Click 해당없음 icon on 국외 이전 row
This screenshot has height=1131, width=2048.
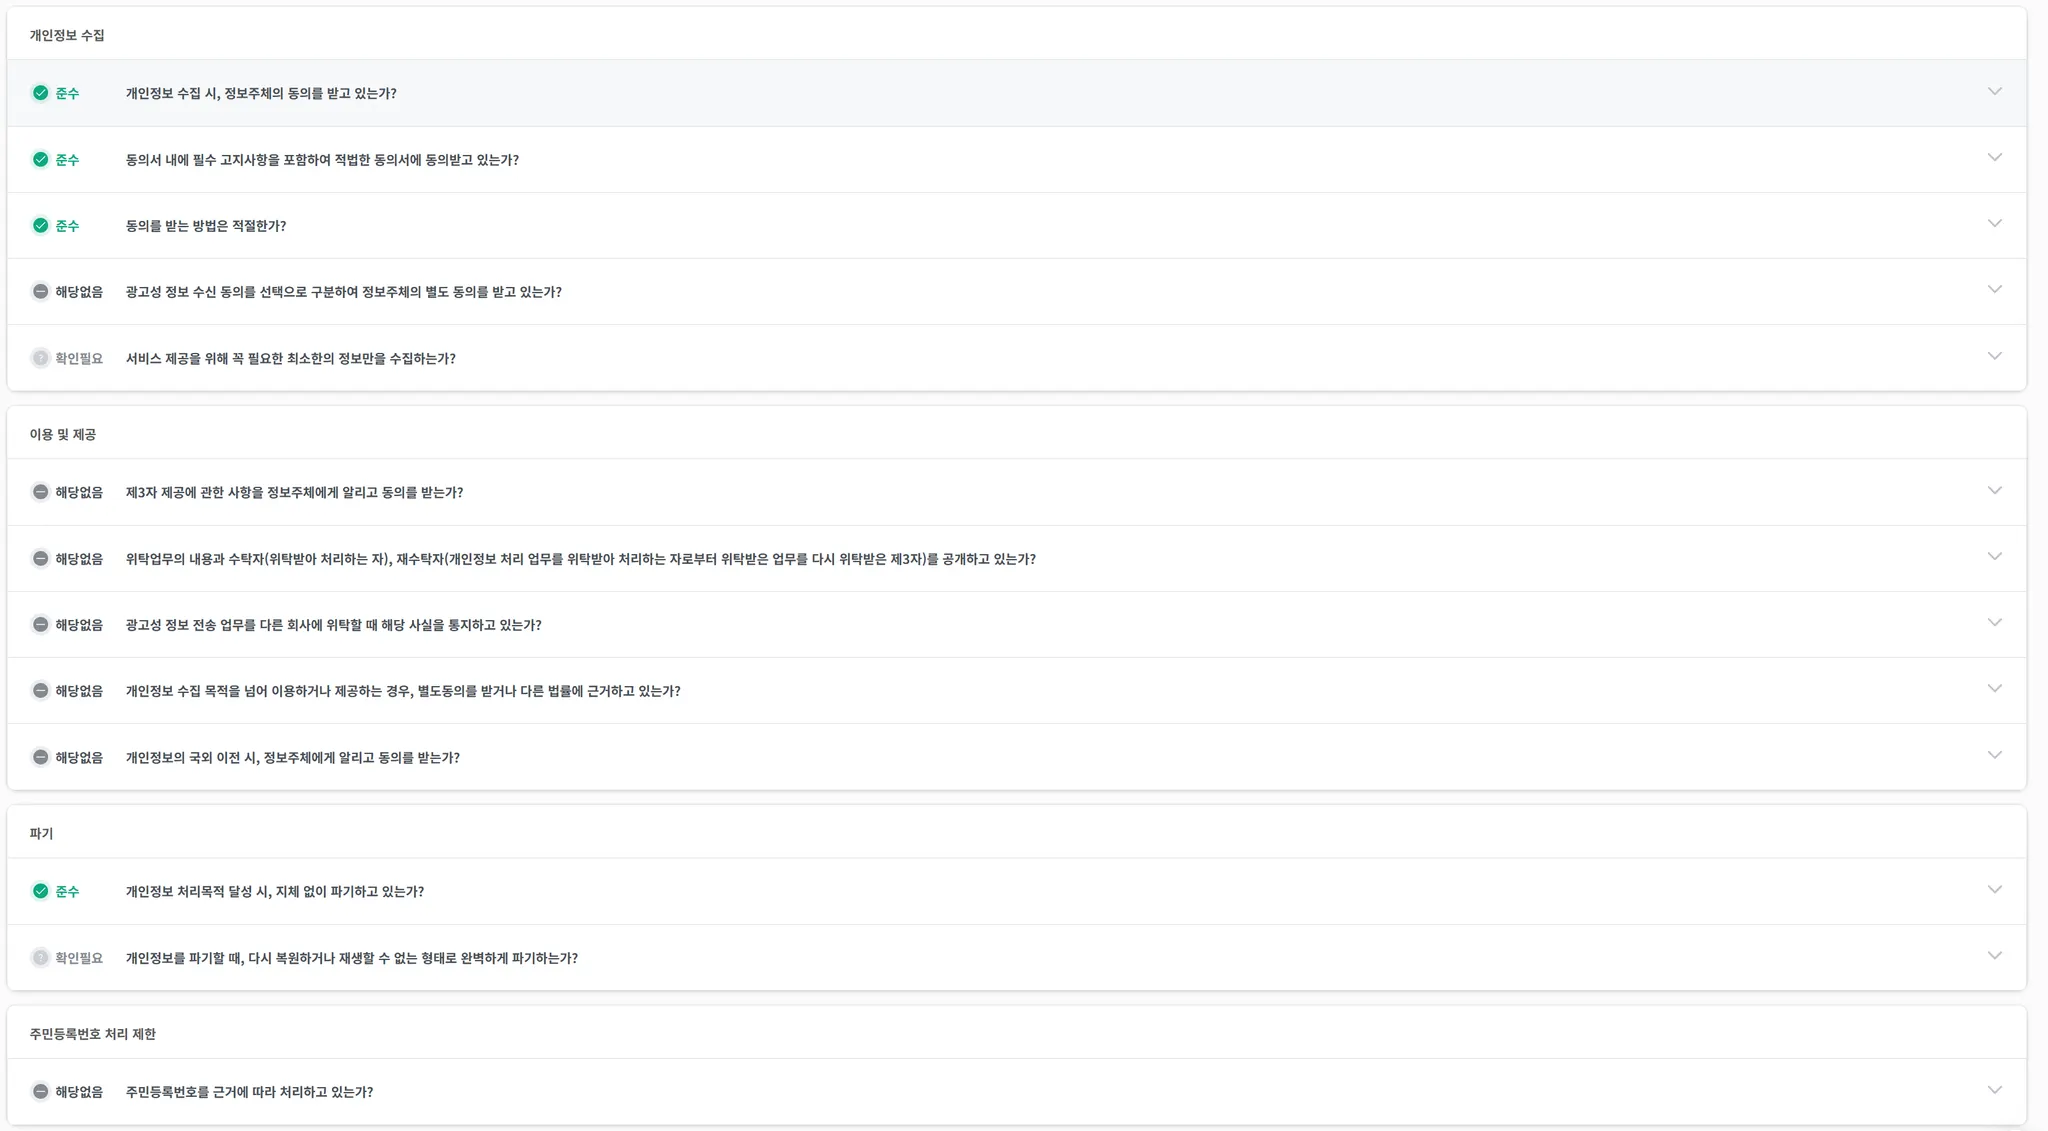(40, 757)
